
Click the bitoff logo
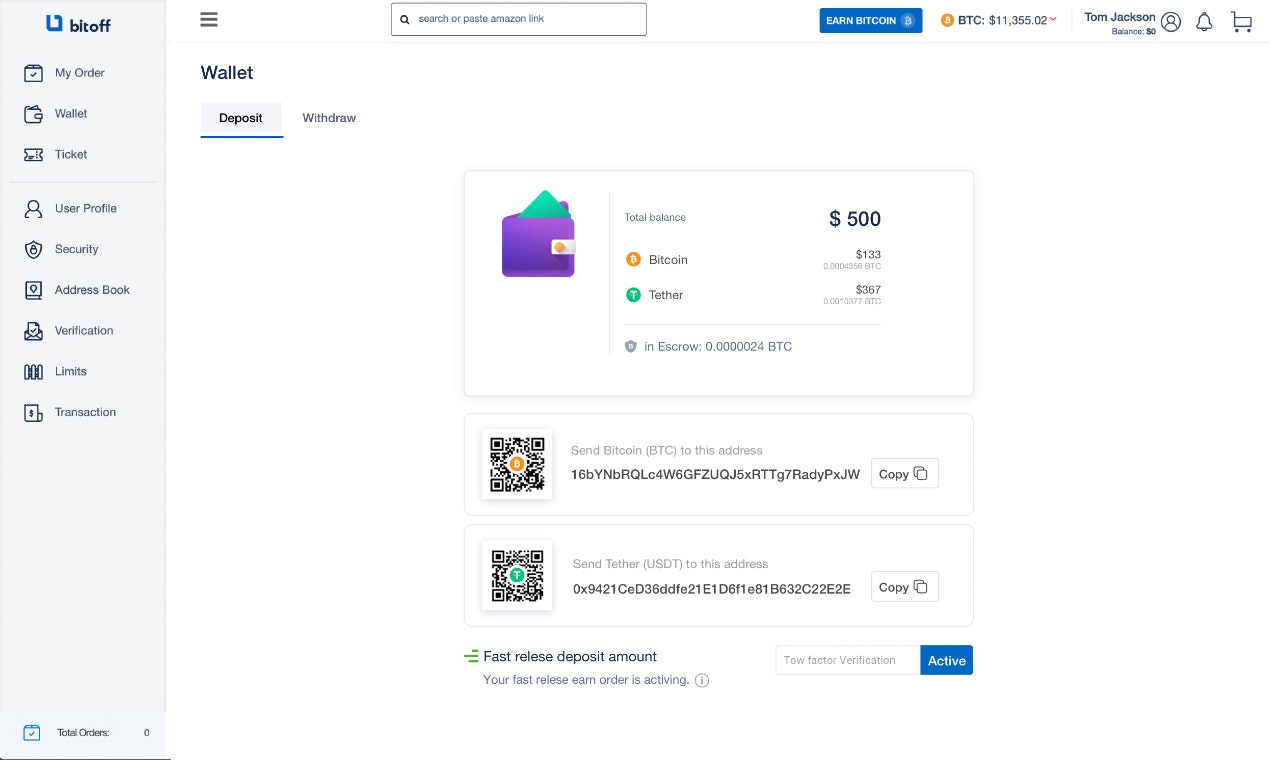[78, 24]
